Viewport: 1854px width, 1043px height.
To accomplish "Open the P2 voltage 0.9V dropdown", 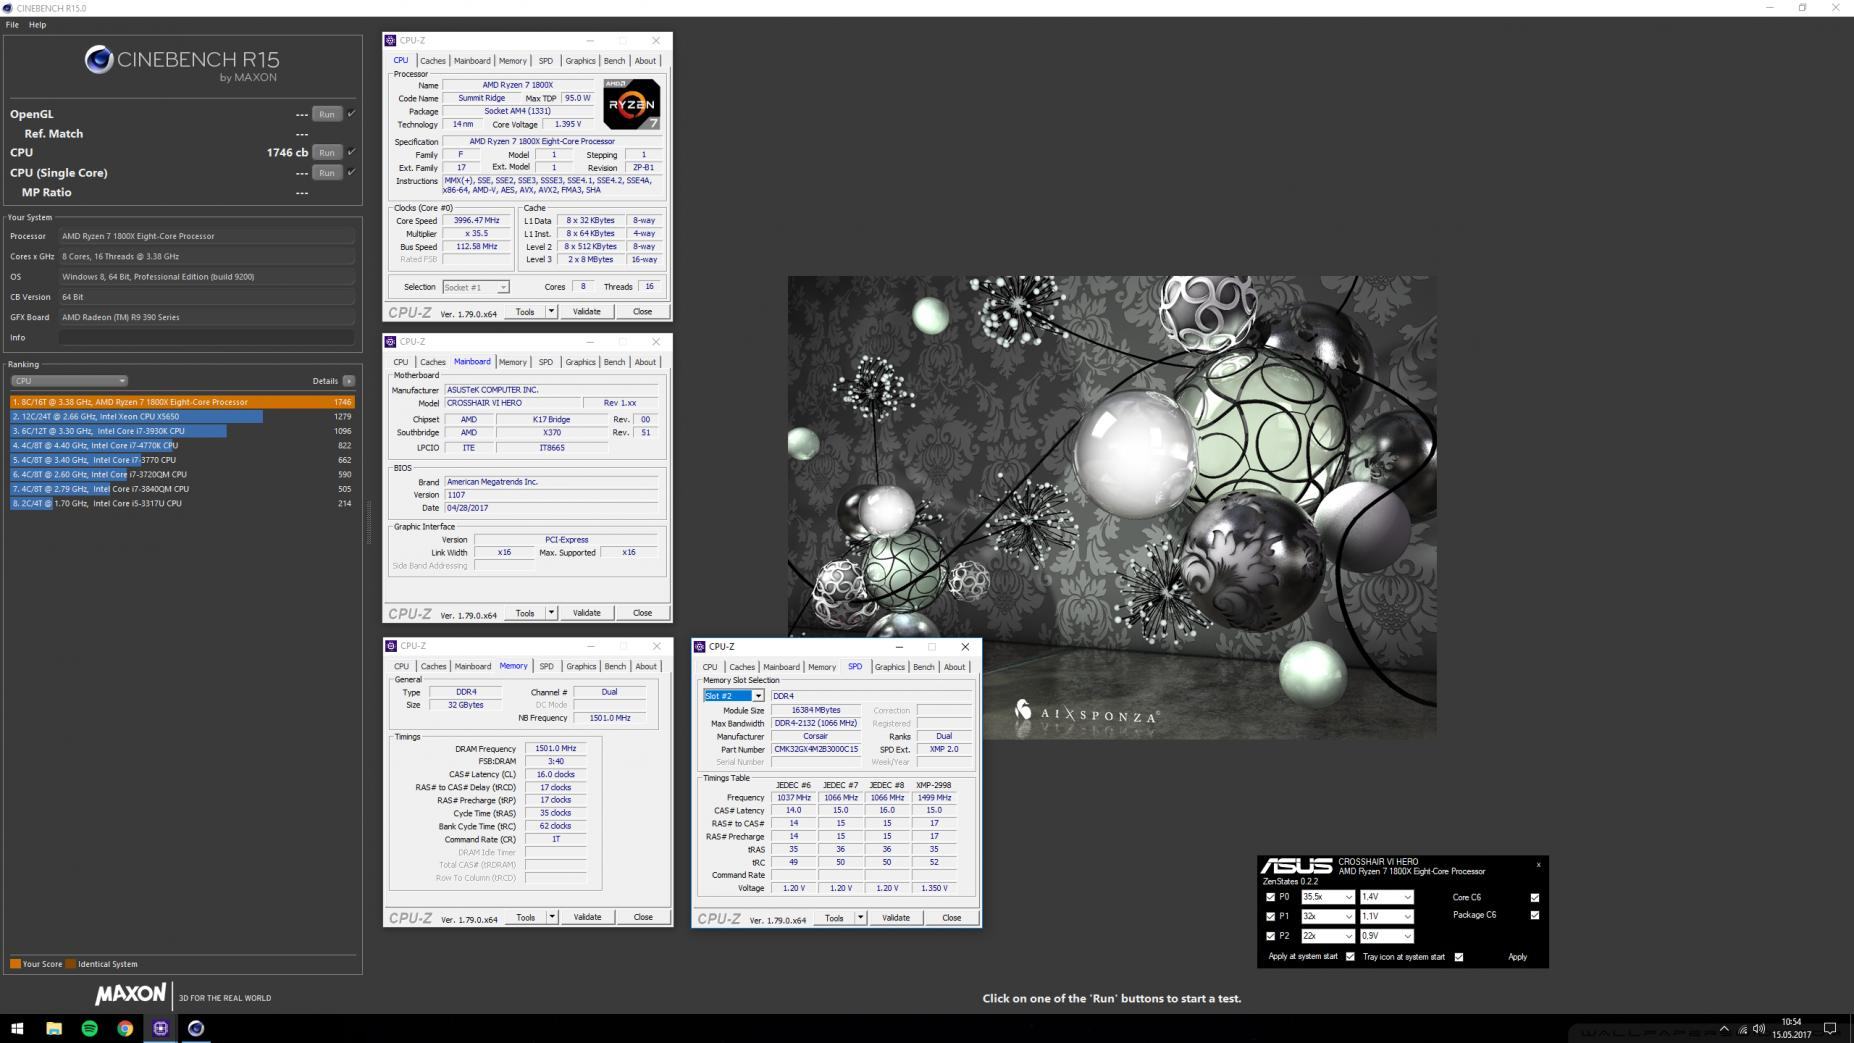I will point(1386,936).
